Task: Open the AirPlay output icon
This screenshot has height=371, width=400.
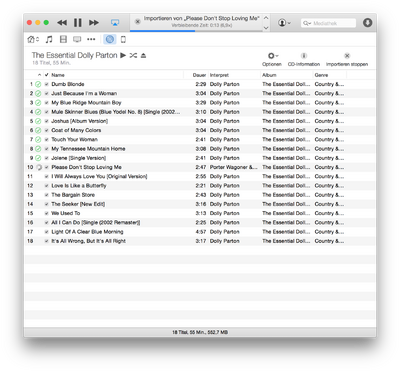Action: (115, 23)
